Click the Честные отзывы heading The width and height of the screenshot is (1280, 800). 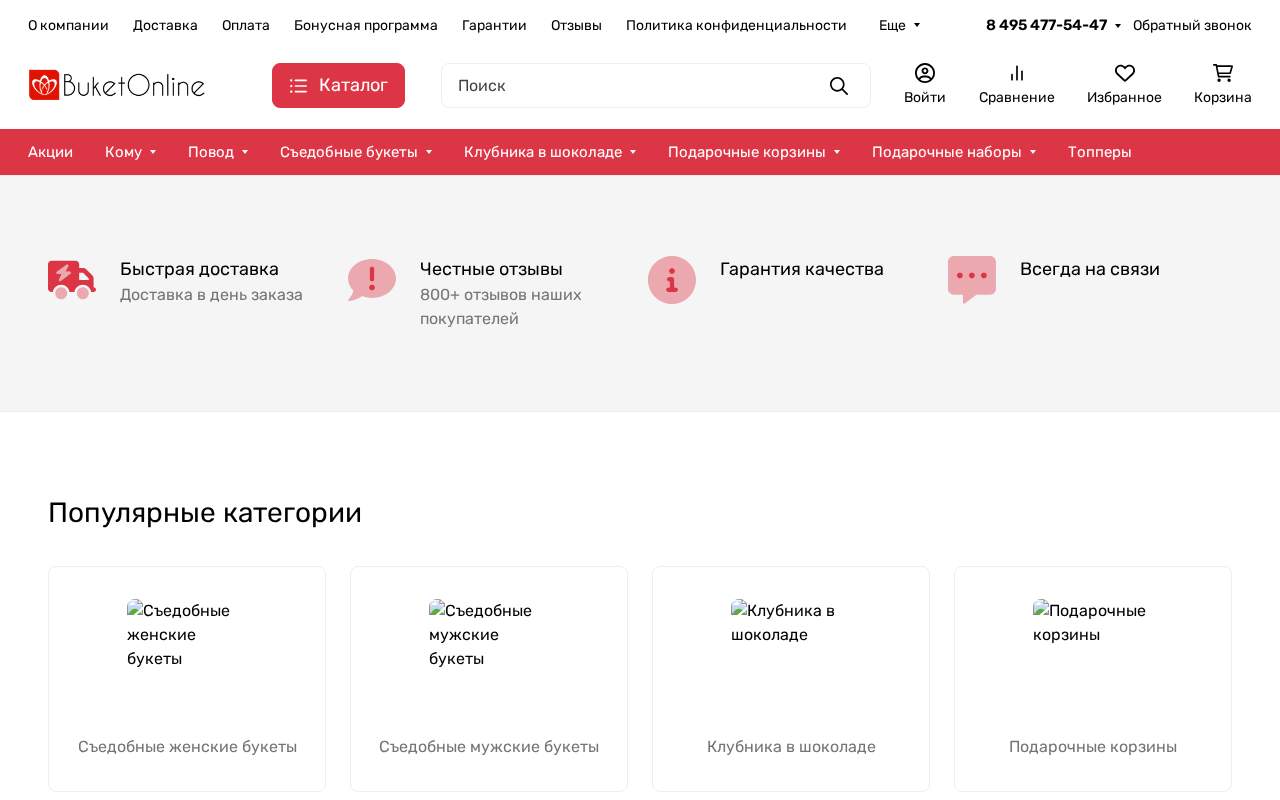pos(491,269)
